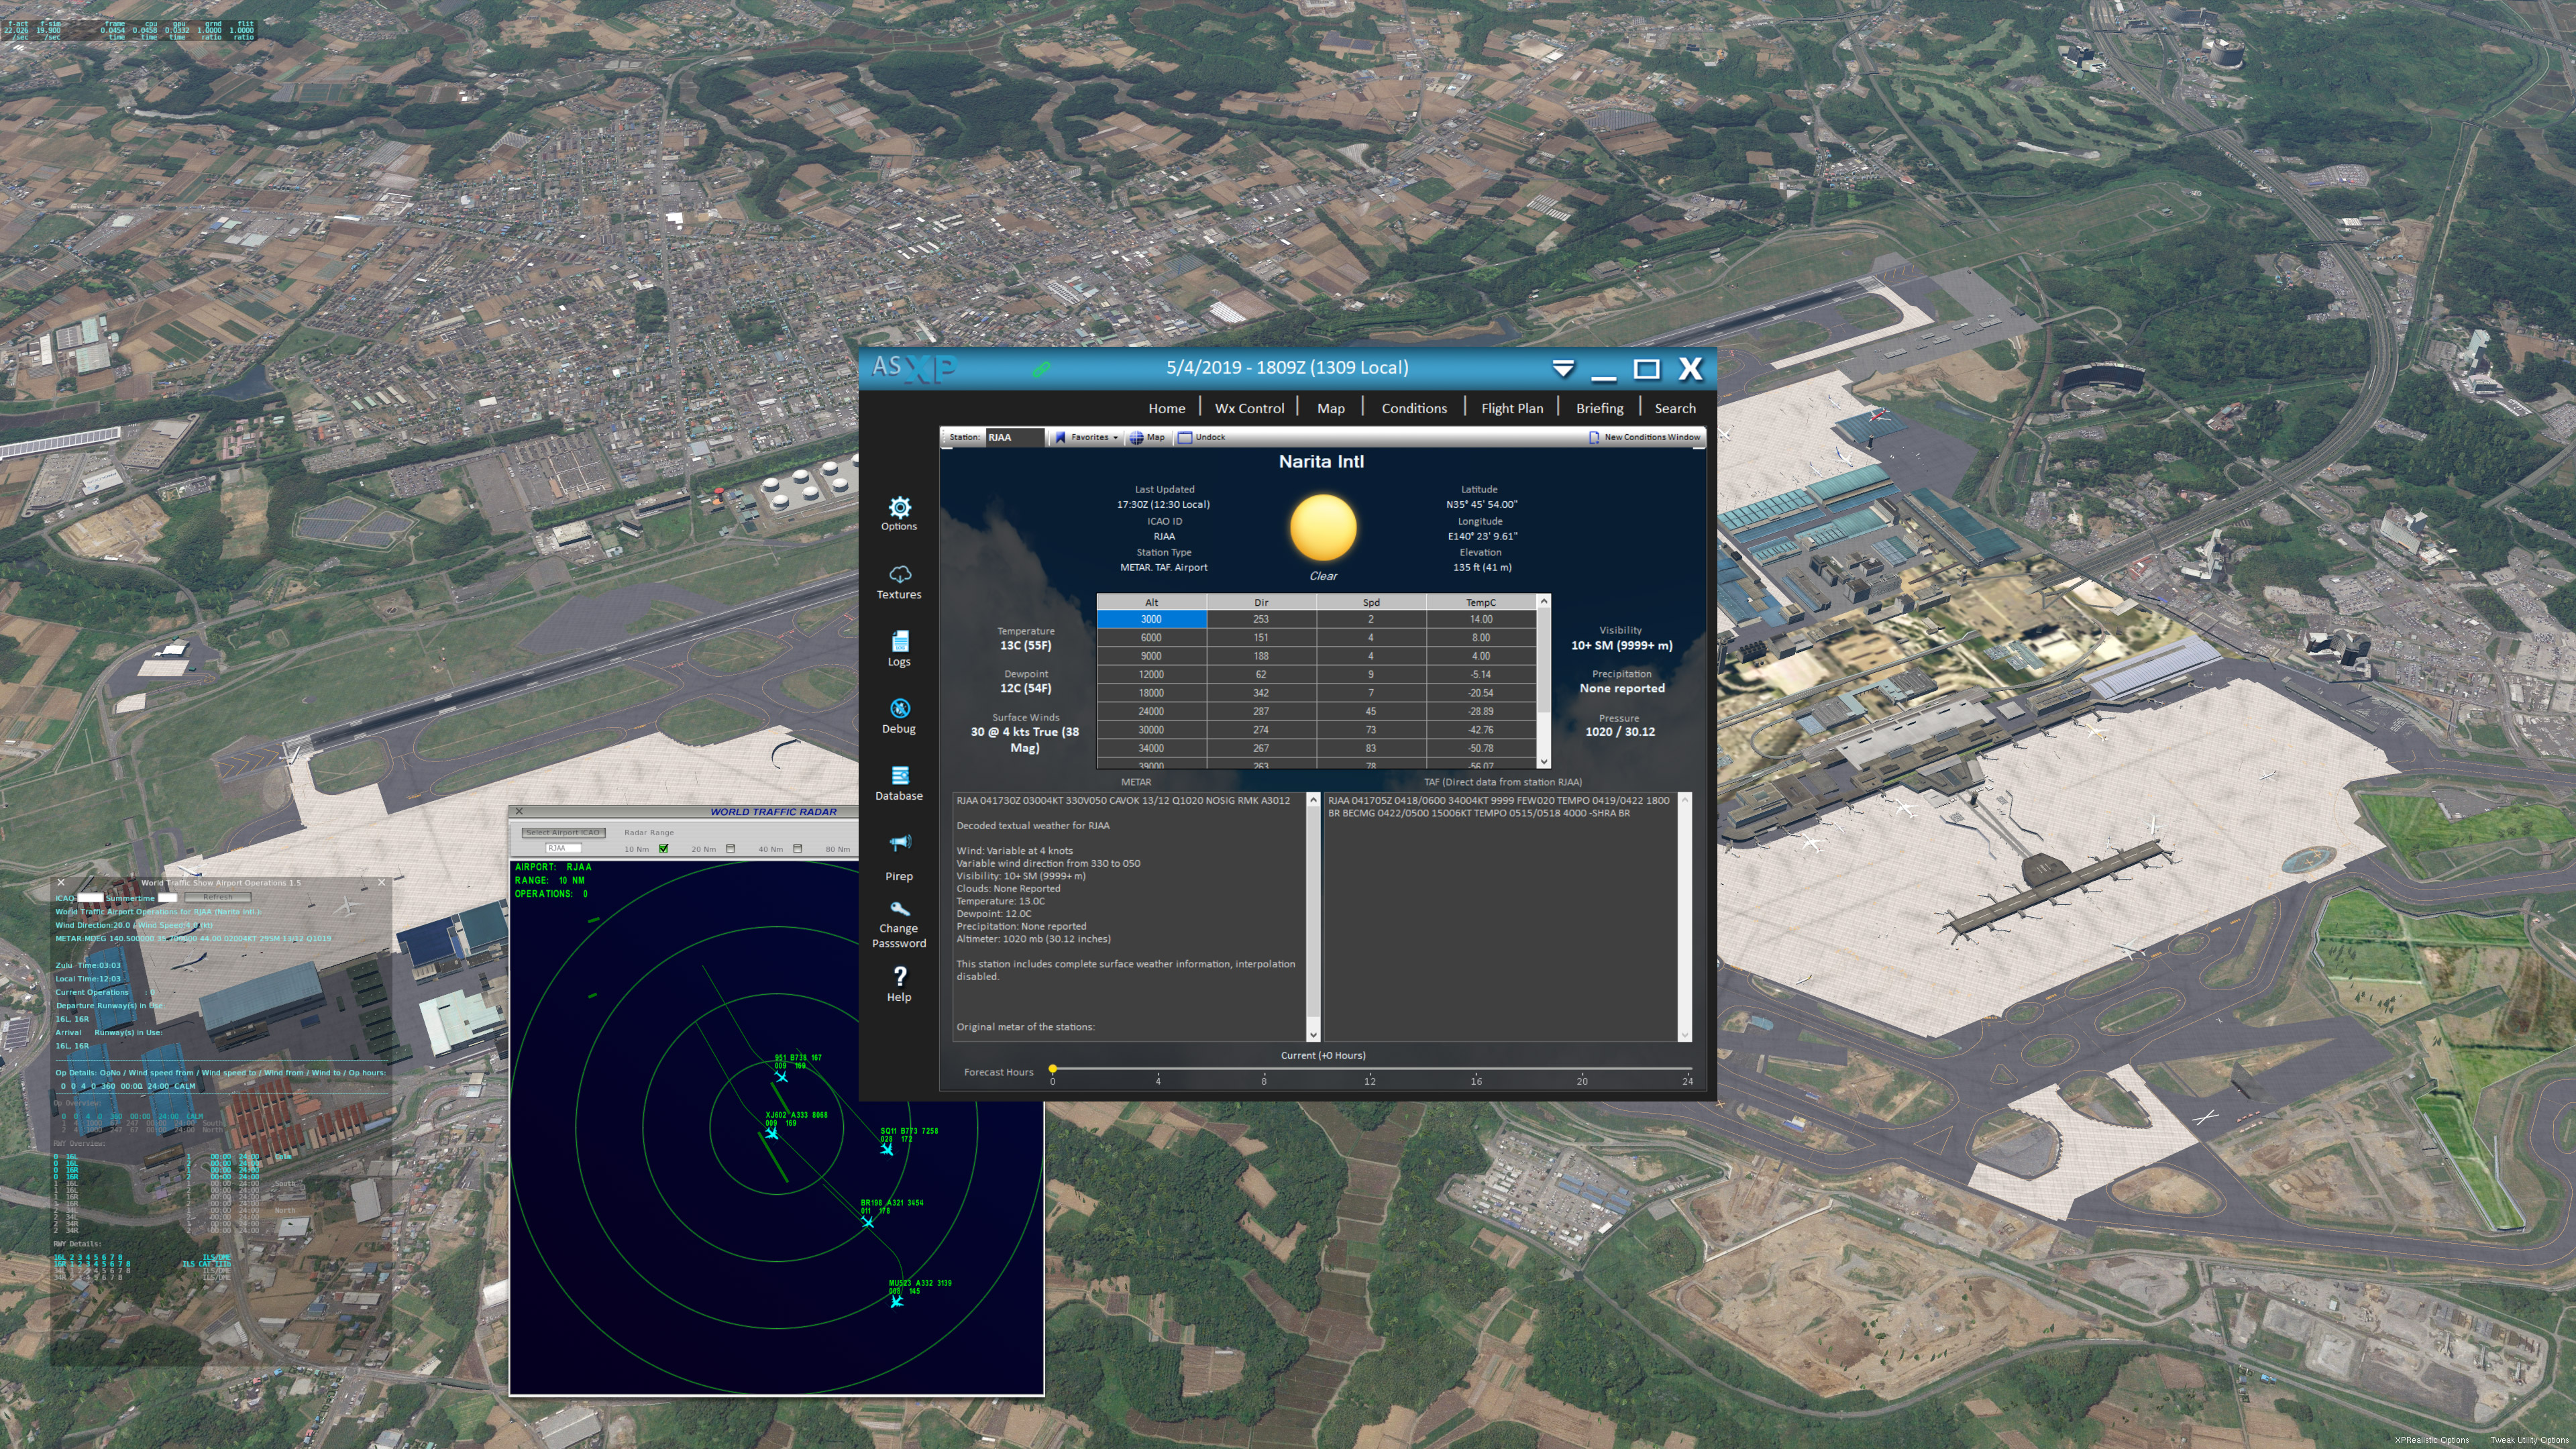Click the Change Password key icon
2576x1449 pixels.
899,908
